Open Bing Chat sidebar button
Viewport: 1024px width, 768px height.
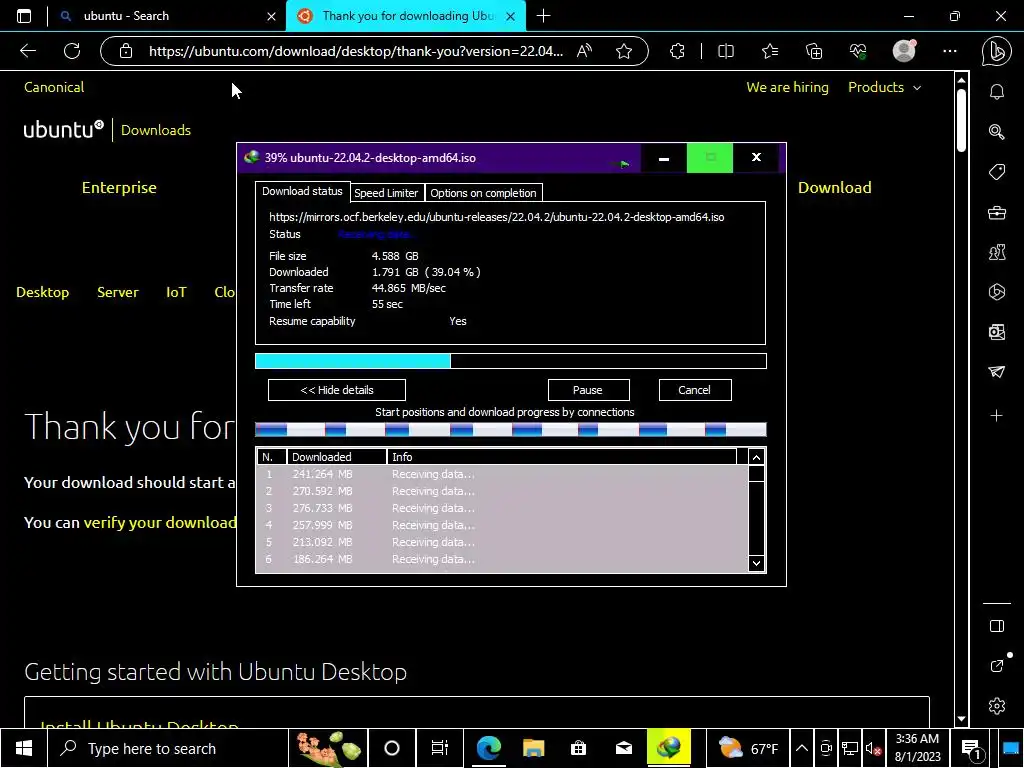click(997, 52)
